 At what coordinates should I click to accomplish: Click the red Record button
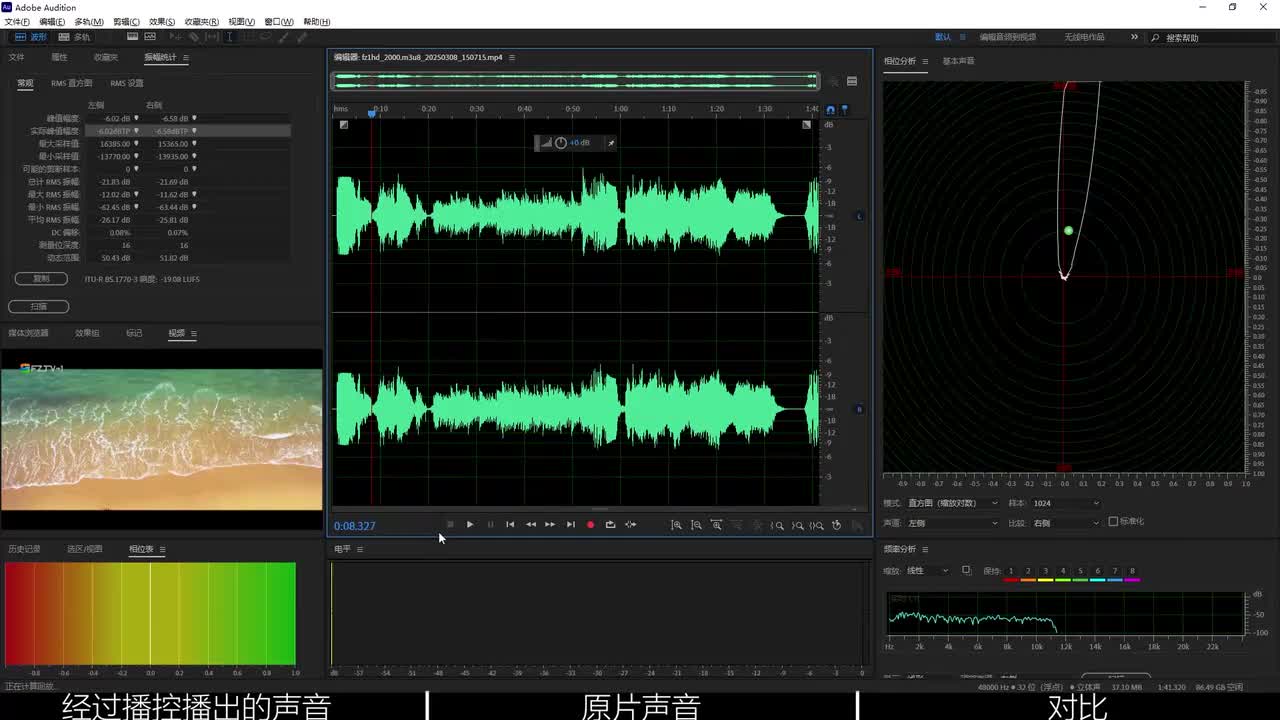point(590,525)
